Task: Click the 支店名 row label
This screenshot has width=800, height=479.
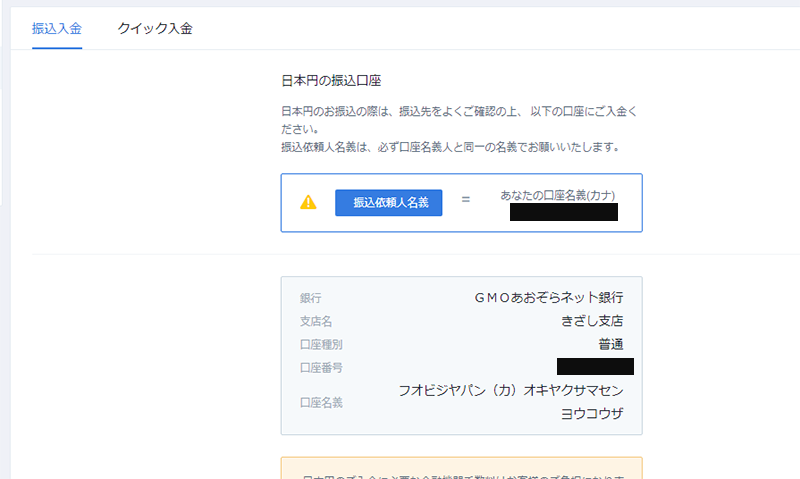Action: point(316,321)
